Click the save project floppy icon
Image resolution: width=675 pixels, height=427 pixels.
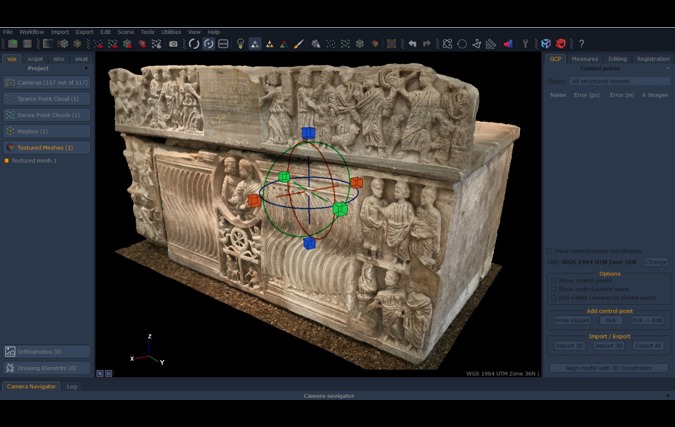[27, 44]
